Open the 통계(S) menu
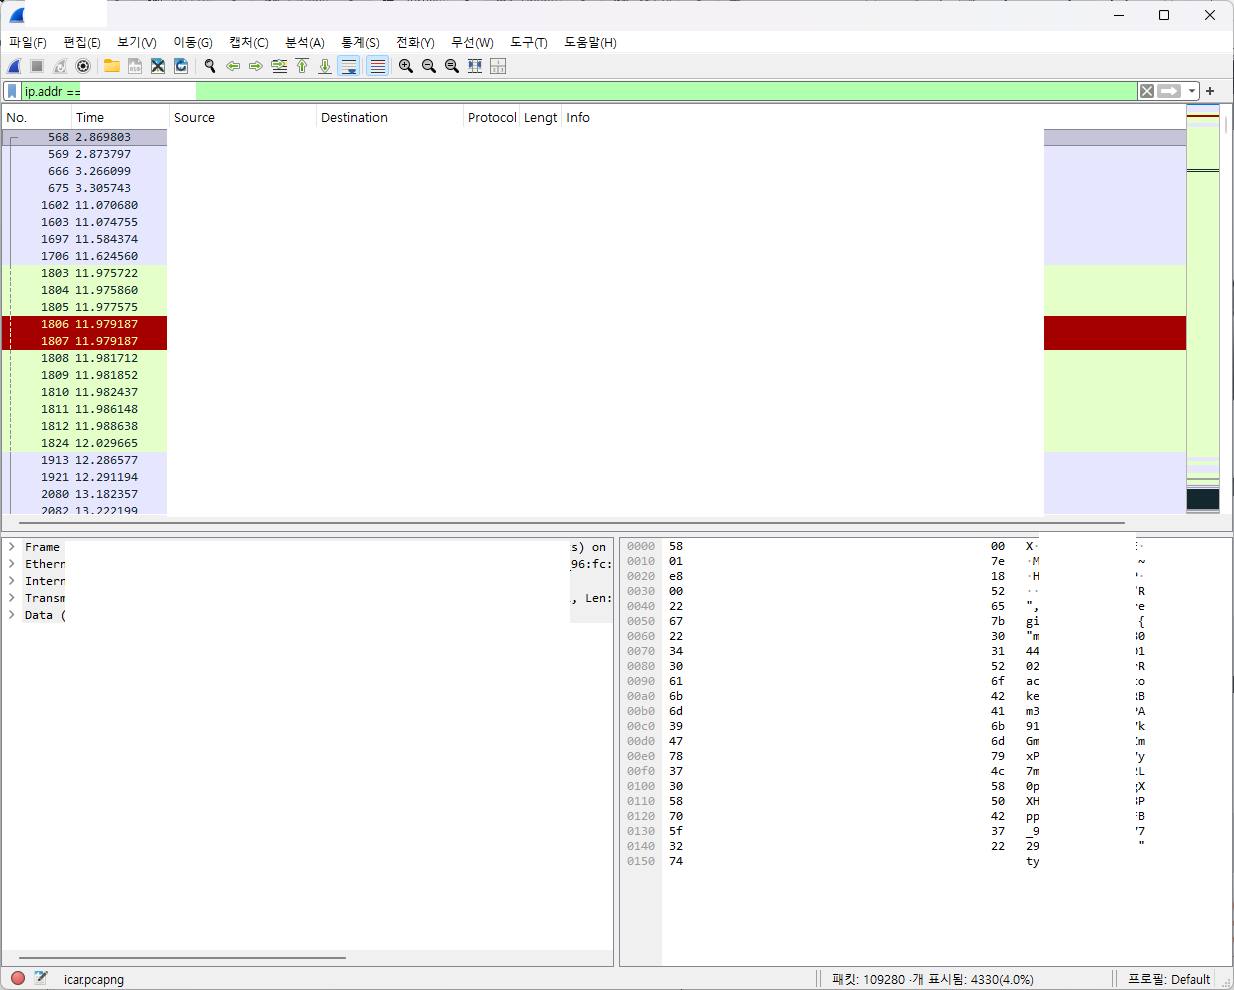The height and width of the screenshot is (990, 1234). (360, 42)
